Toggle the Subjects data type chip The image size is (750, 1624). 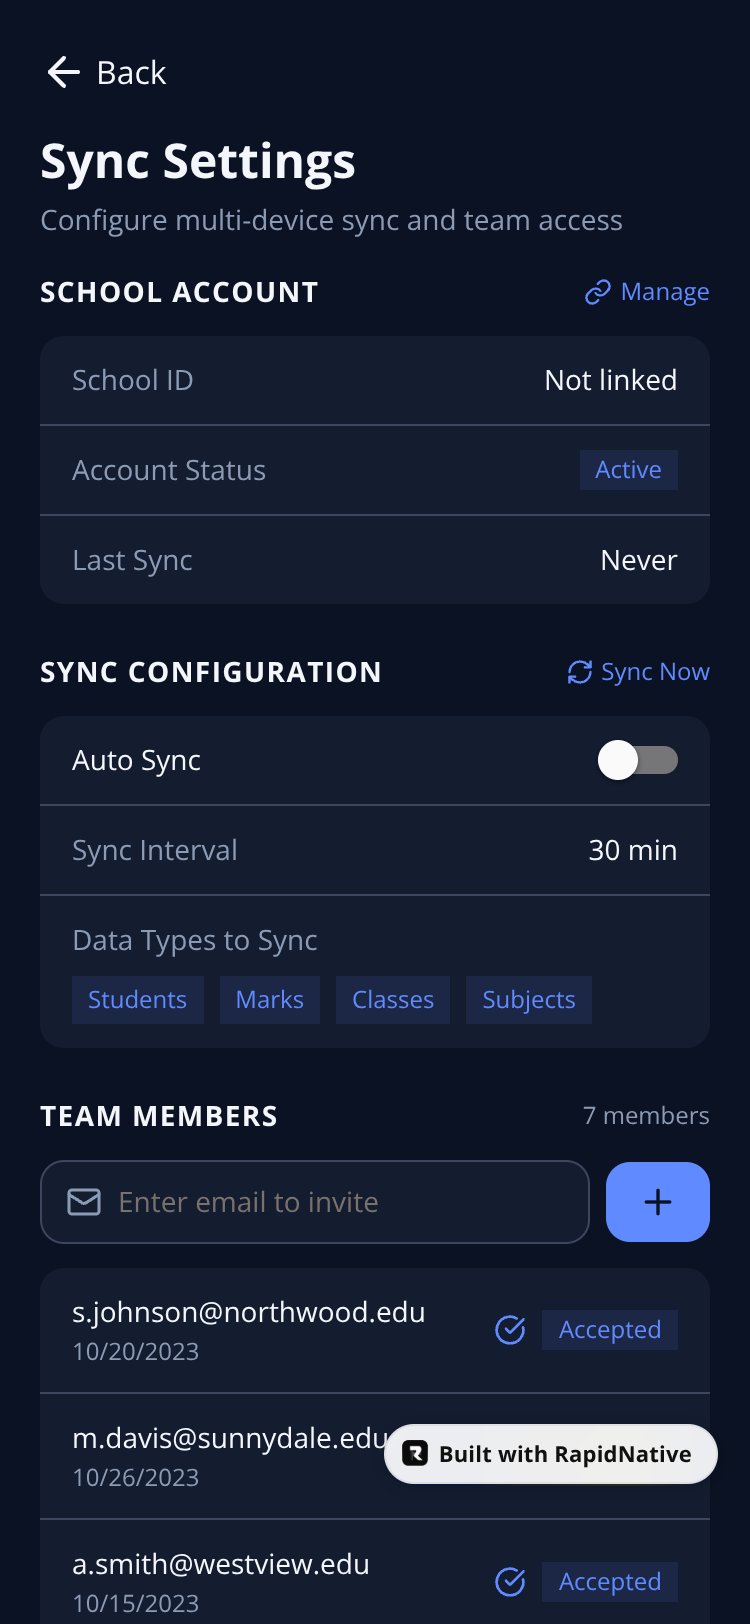tap(529, 1000)
